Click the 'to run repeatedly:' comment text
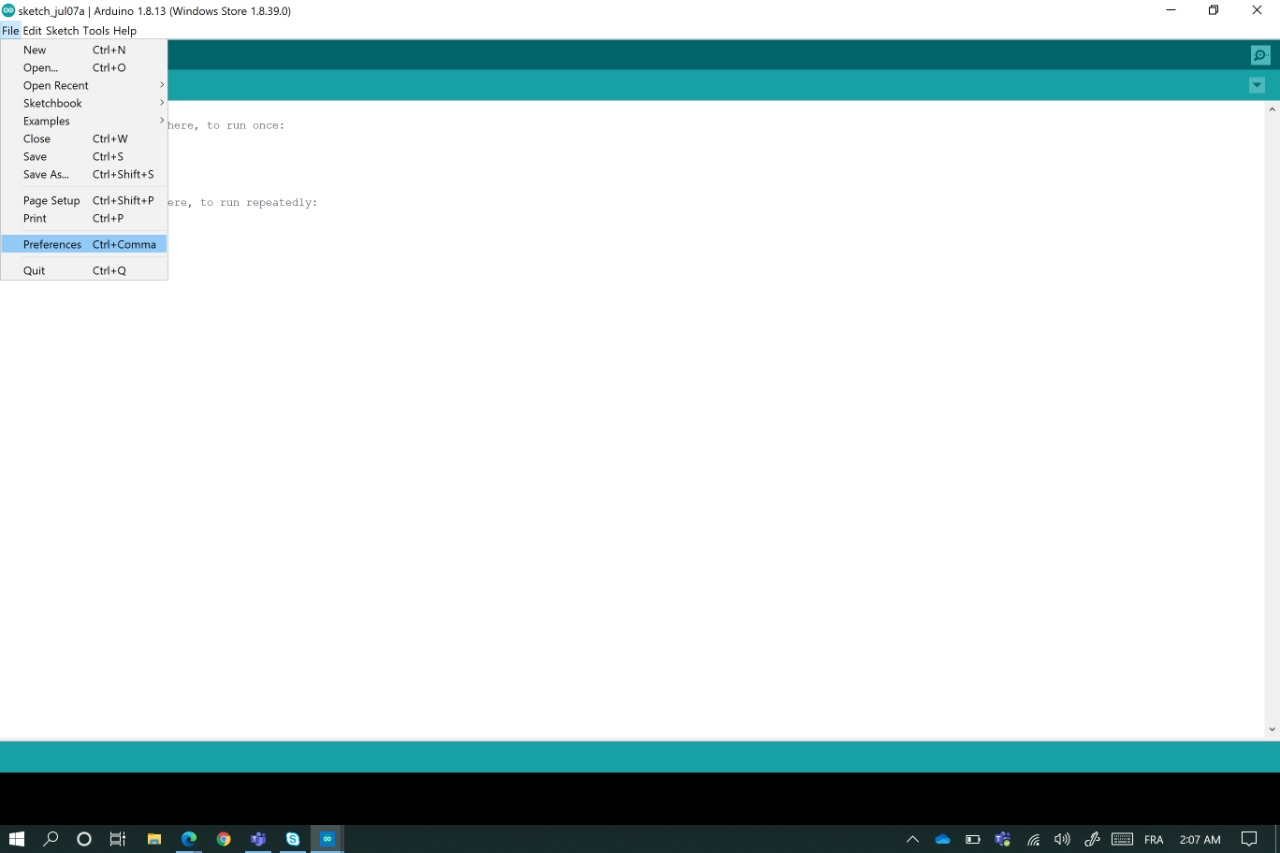 (x=259, y=203)
